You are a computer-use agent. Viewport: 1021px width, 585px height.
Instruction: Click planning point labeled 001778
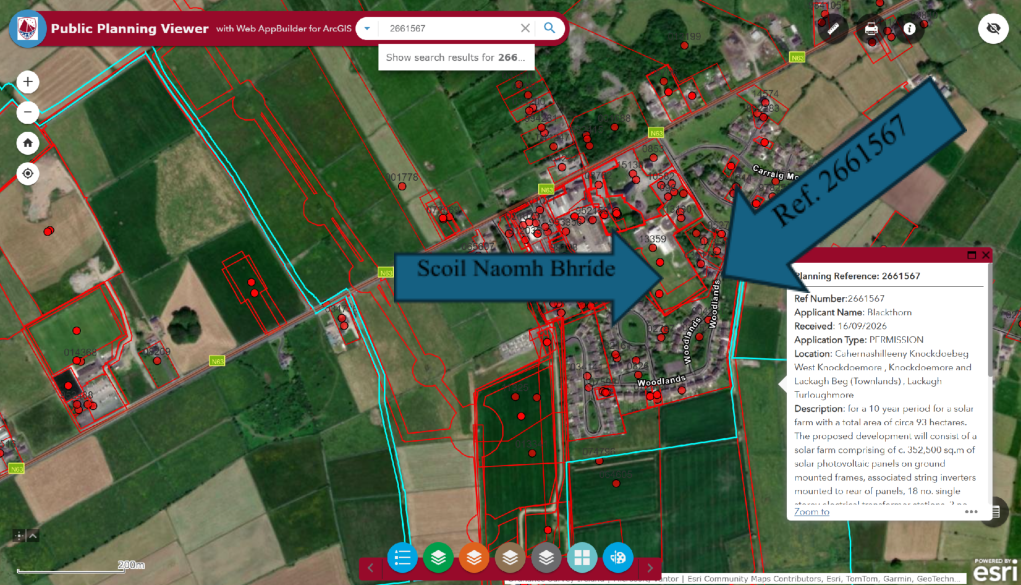[402, 186]
